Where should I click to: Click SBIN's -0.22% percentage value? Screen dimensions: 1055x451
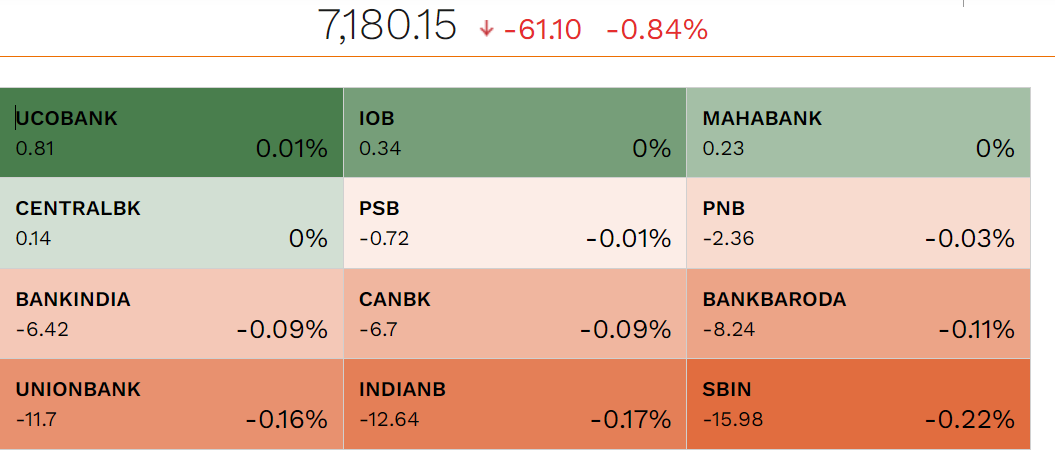[969, 420]
